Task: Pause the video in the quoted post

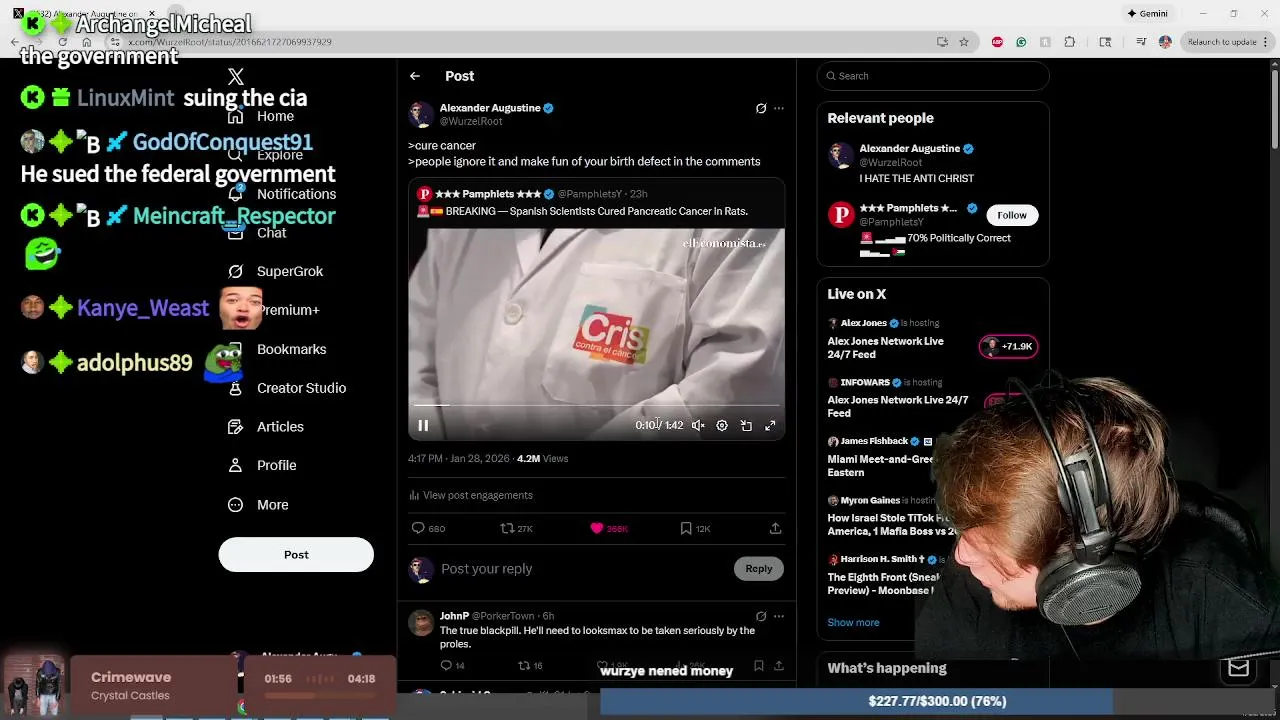Action: (423, 426)
